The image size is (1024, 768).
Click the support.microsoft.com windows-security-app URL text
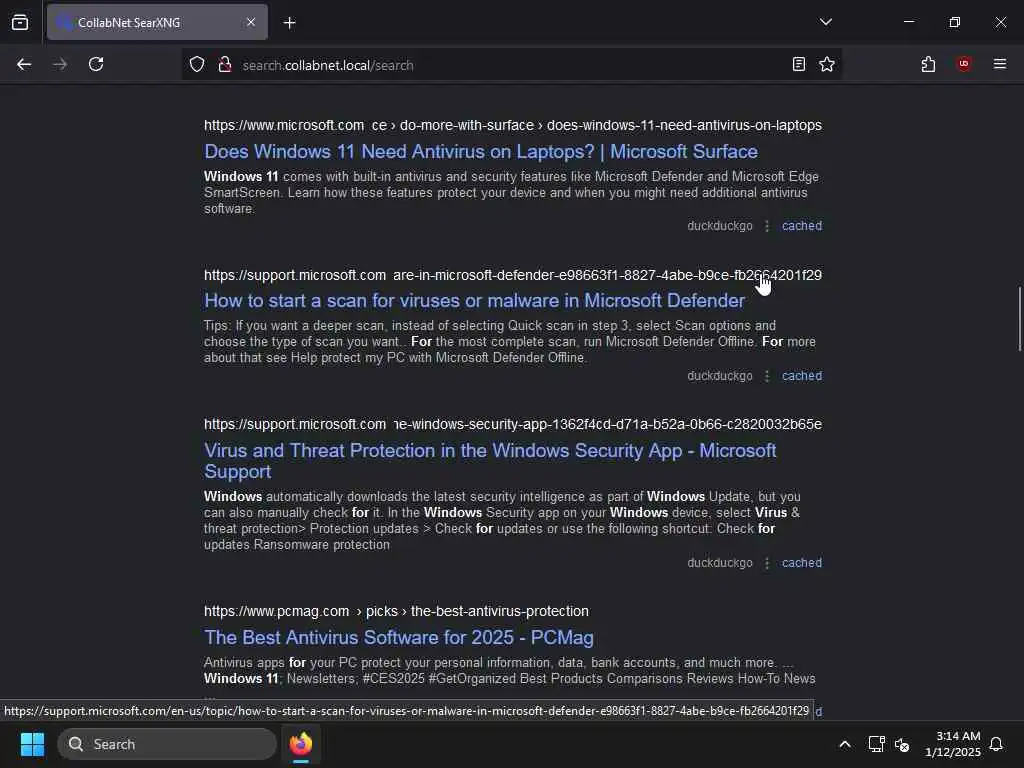pyautogui.click(x=513, y=424)
